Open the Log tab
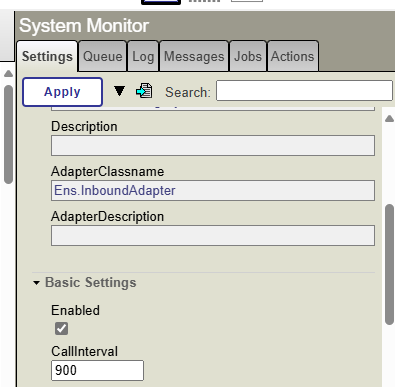This screenshot has height=387, width=395. click(143, 56)
